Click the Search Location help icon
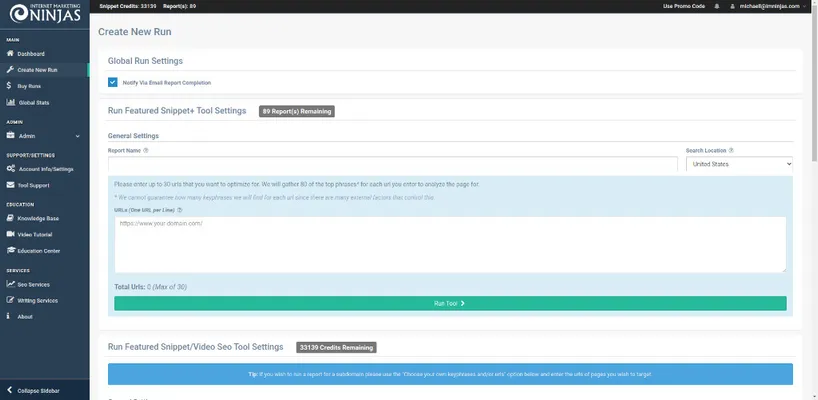818x400 pixels. point(731,151)
